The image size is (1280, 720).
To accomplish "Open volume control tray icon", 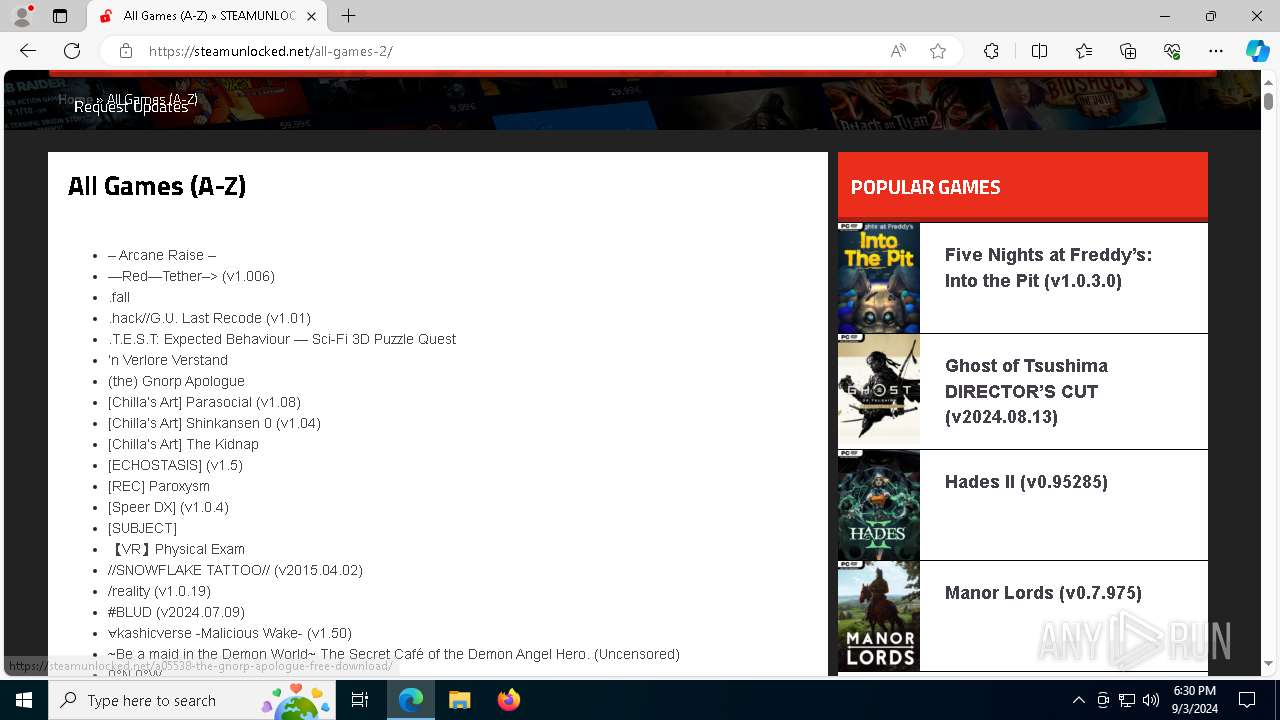I will (1150, 700).
